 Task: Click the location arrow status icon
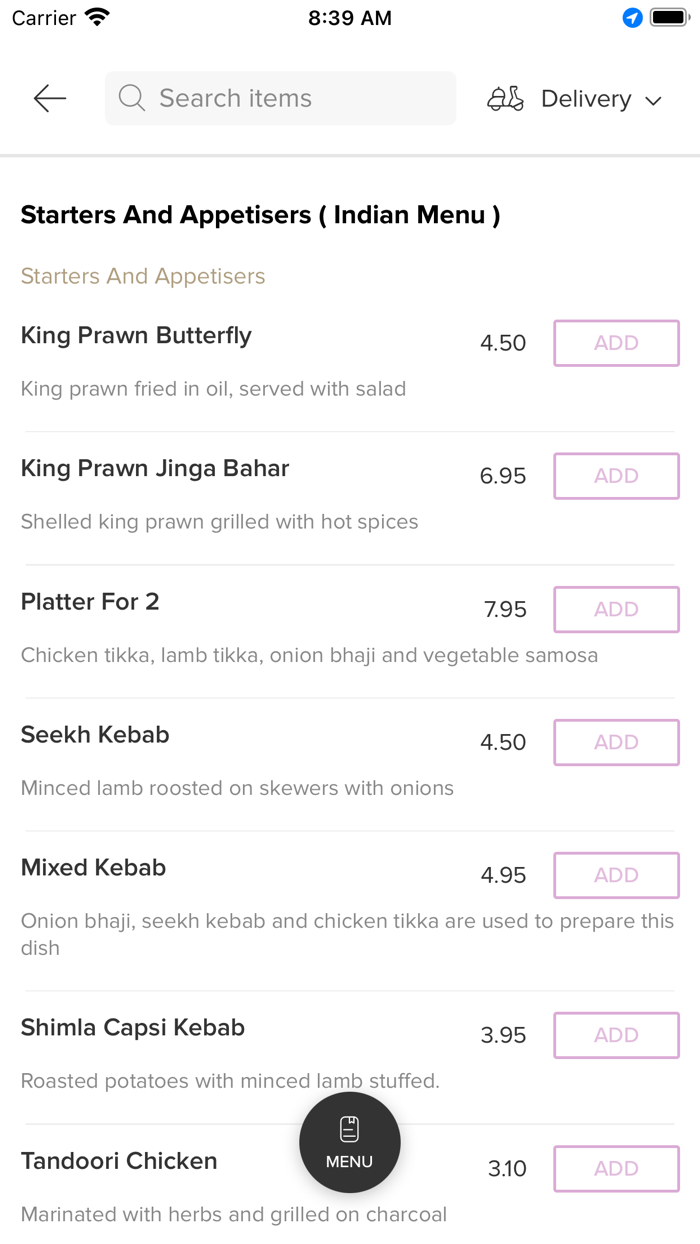[631, 17]
